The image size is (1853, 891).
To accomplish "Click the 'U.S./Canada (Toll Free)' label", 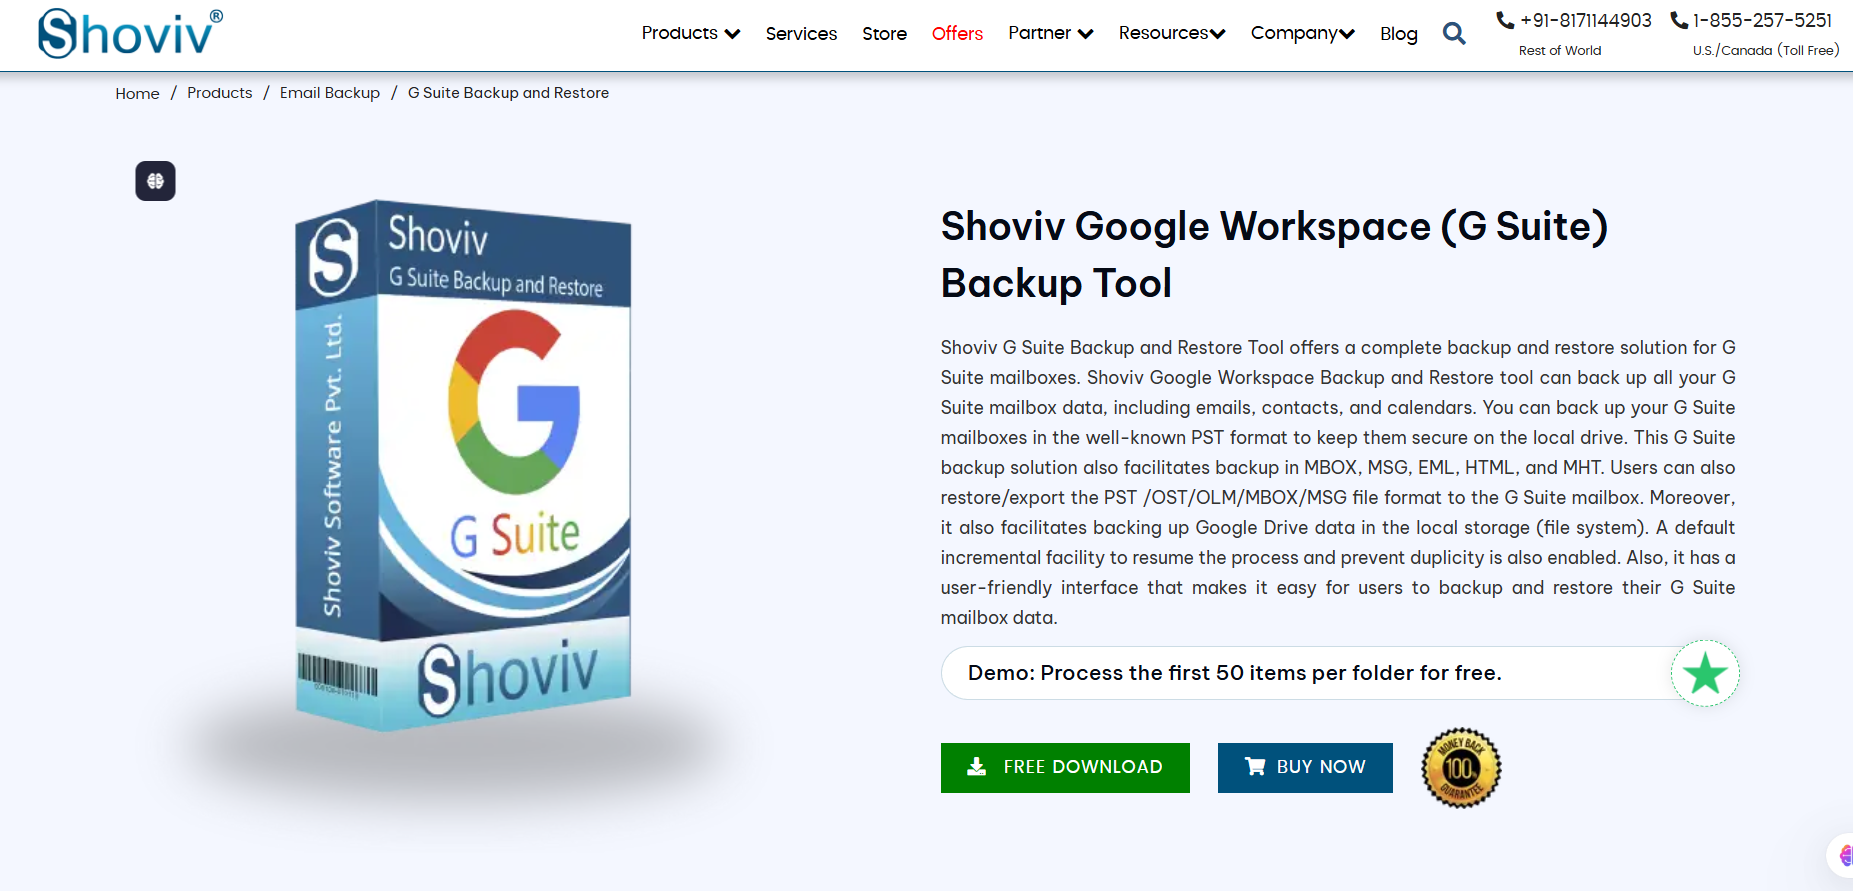I will pos(1766,51).
